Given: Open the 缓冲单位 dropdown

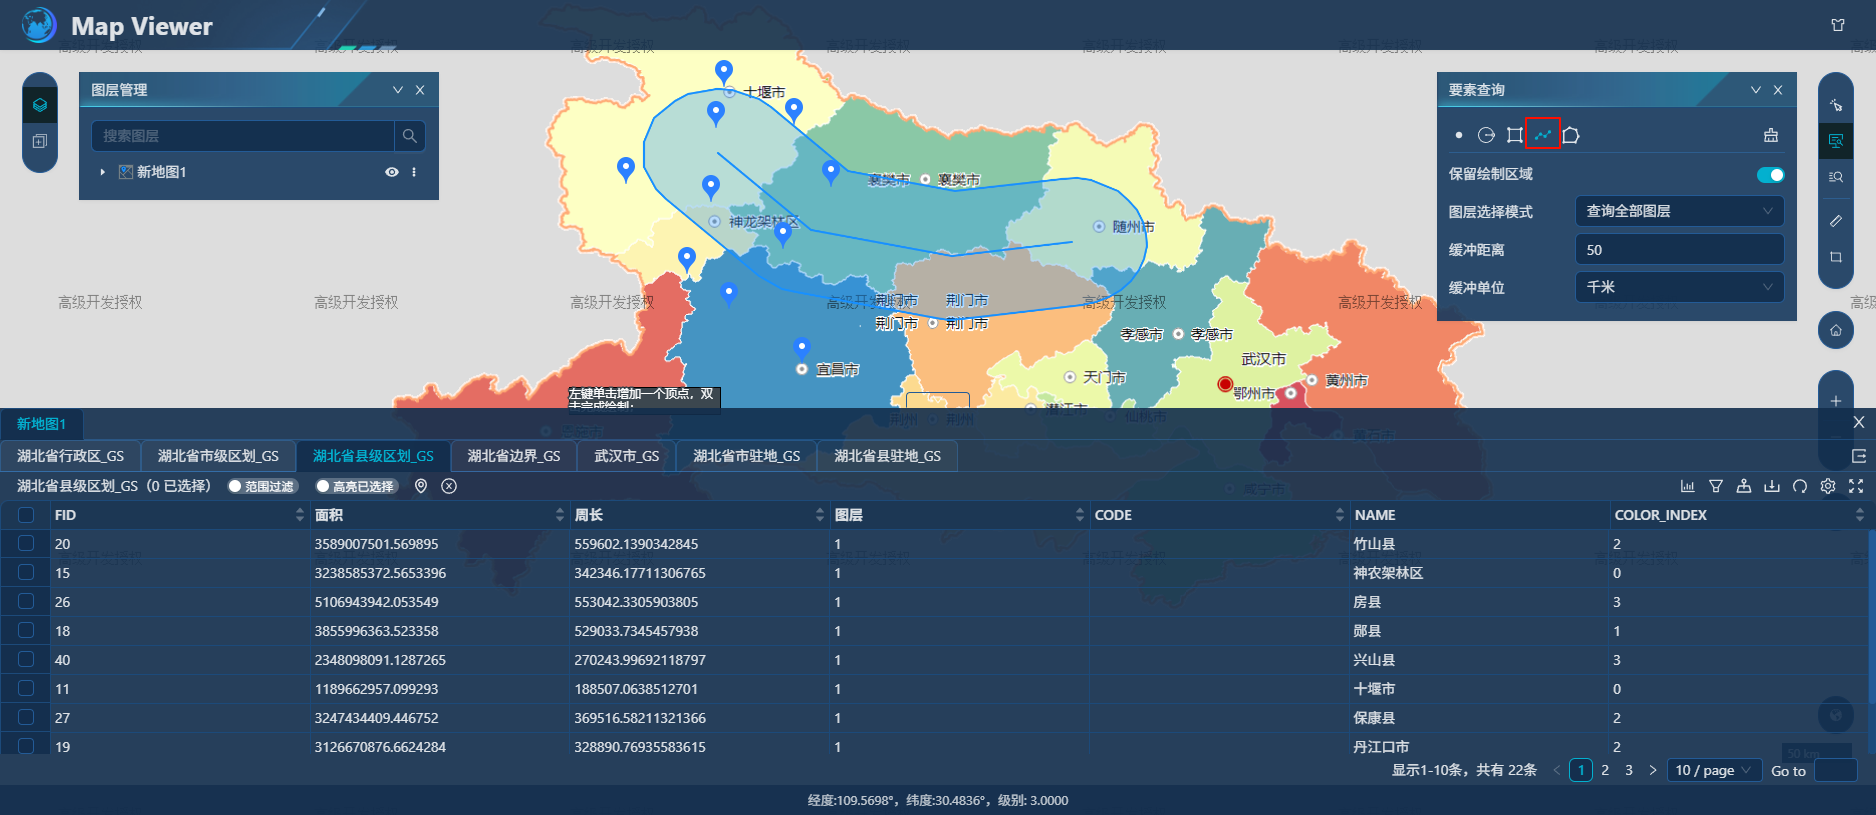Looking at the screenshot, I should (x=1678, y=287).
